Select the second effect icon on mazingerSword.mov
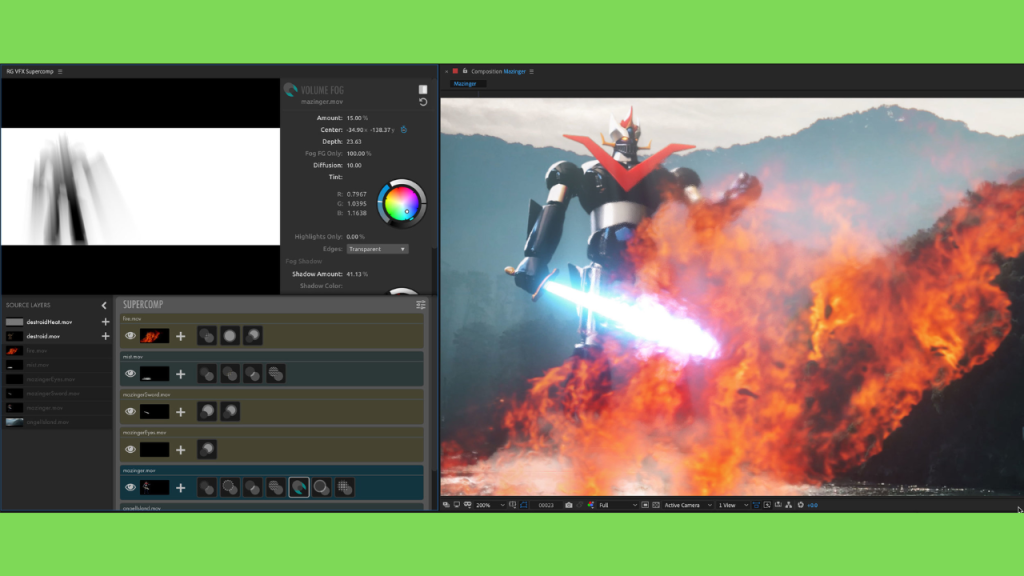1024x576 pixels. 230,411
